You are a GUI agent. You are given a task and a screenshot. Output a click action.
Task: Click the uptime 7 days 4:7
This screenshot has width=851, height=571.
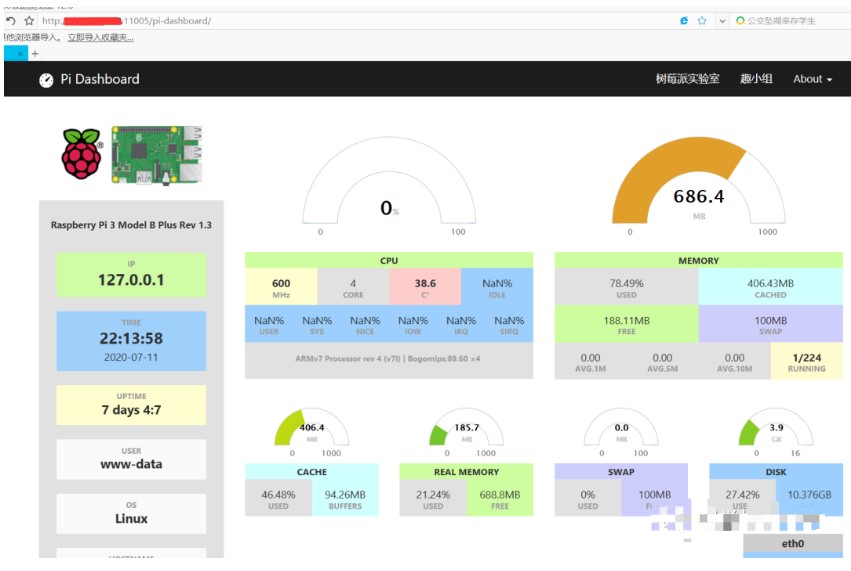click(x=131, y=410)
